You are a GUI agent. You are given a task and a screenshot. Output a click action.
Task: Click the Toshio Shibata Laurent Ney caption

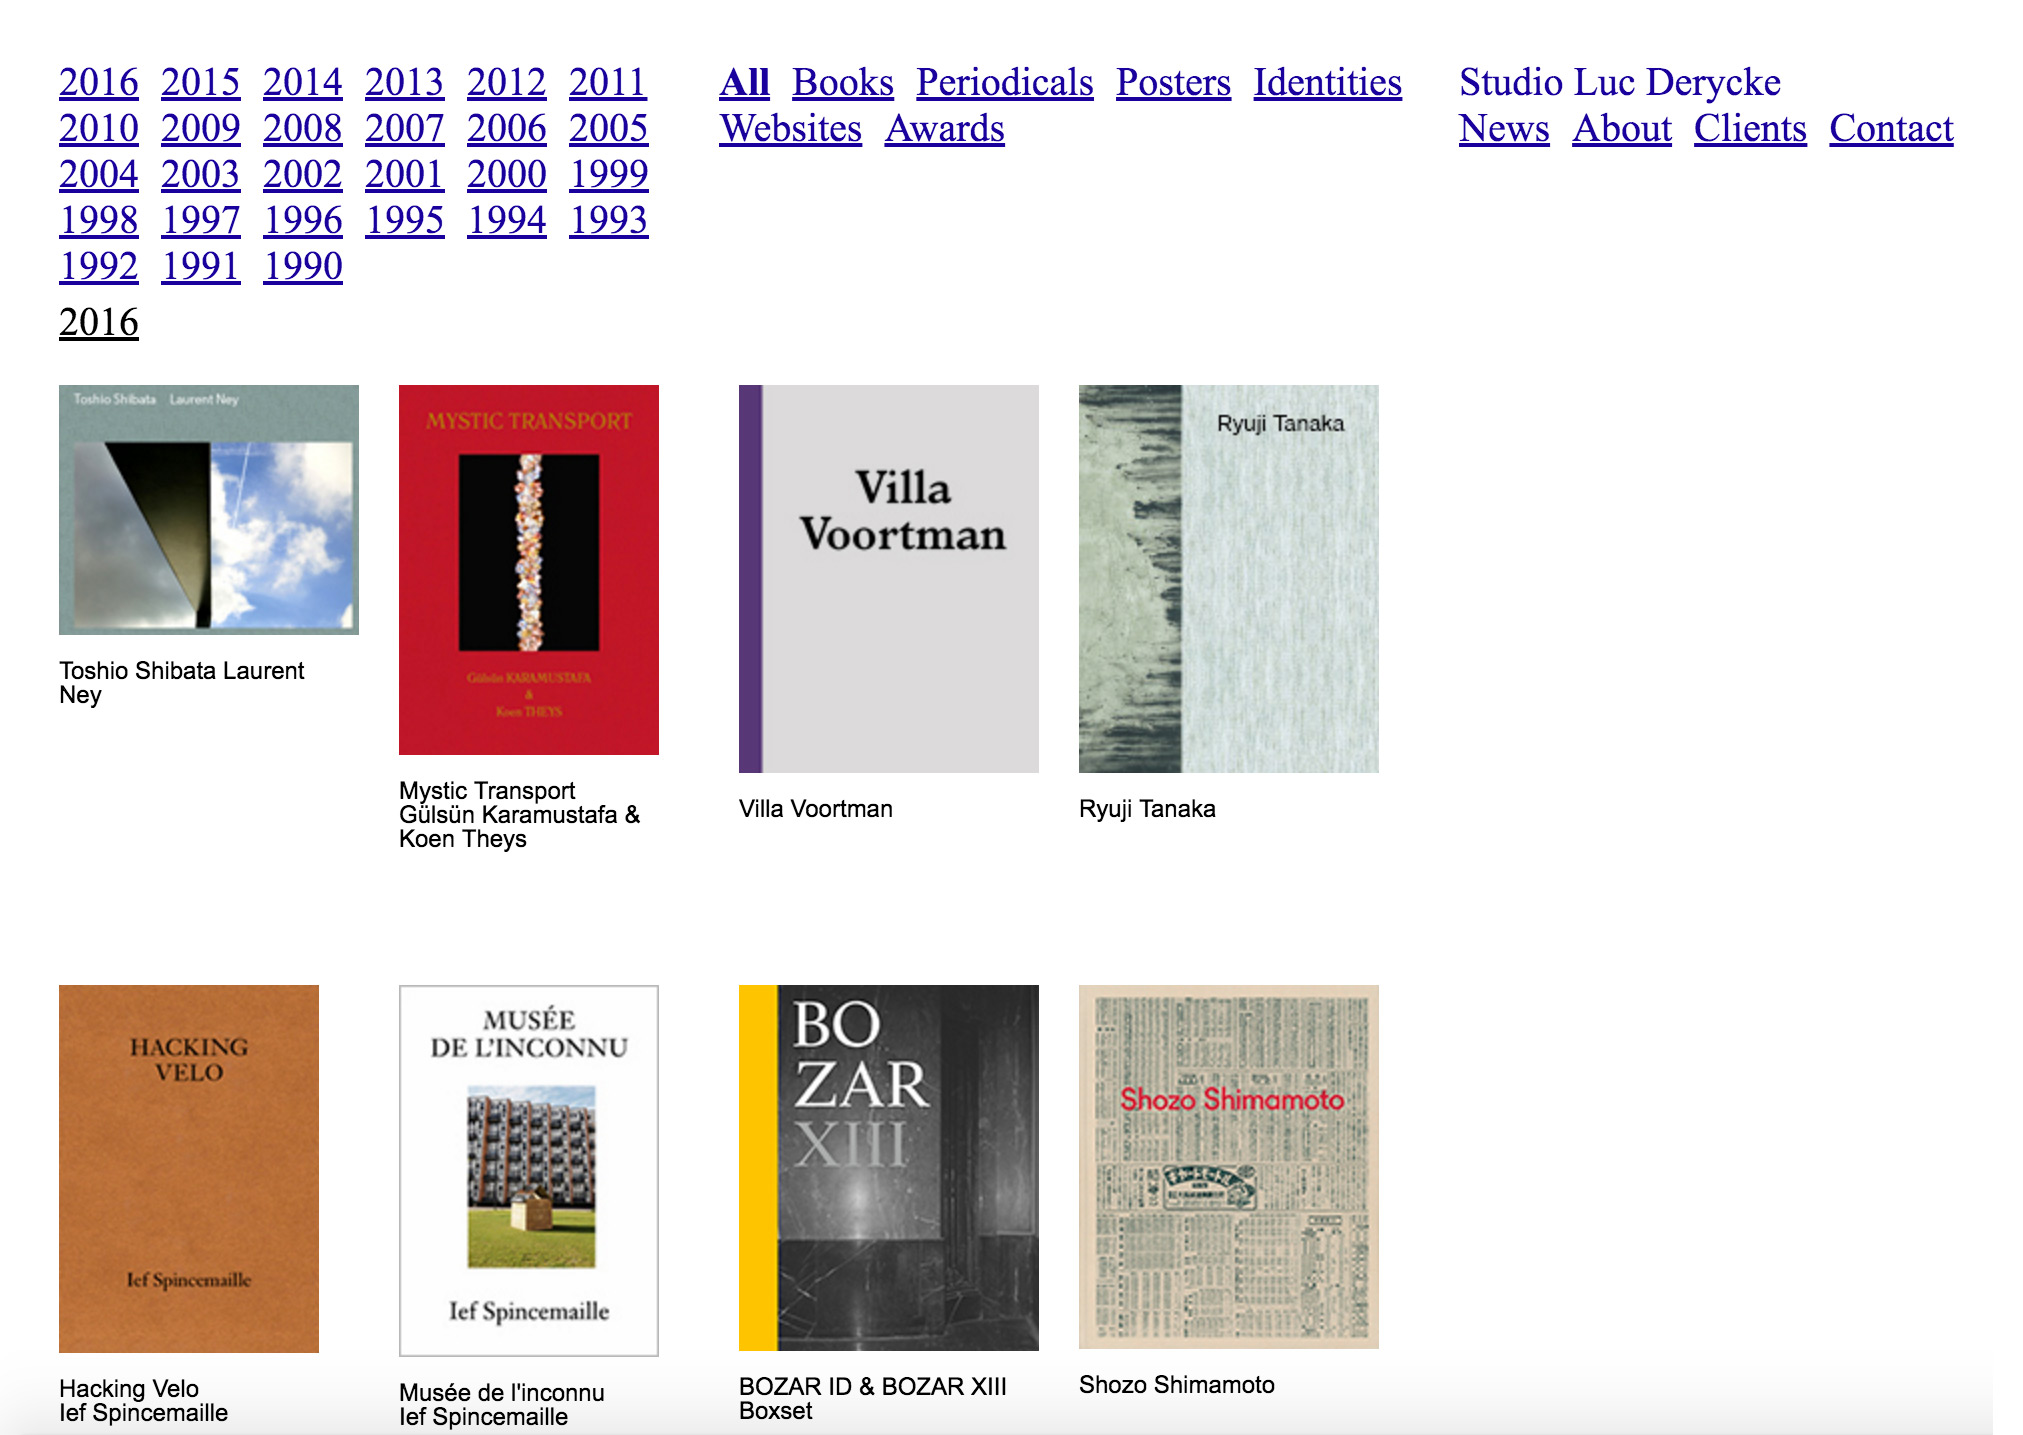click(181, 683)
